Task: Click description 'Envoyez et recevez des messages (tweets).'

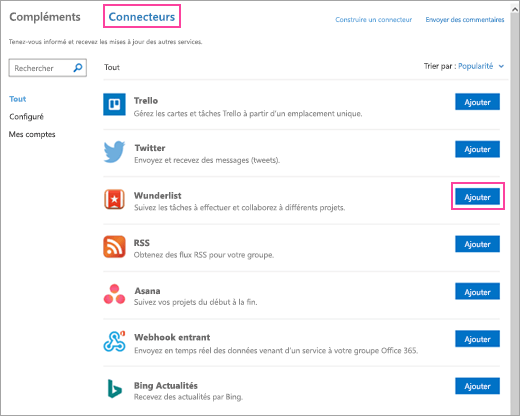Action: [x=207, y=160]
